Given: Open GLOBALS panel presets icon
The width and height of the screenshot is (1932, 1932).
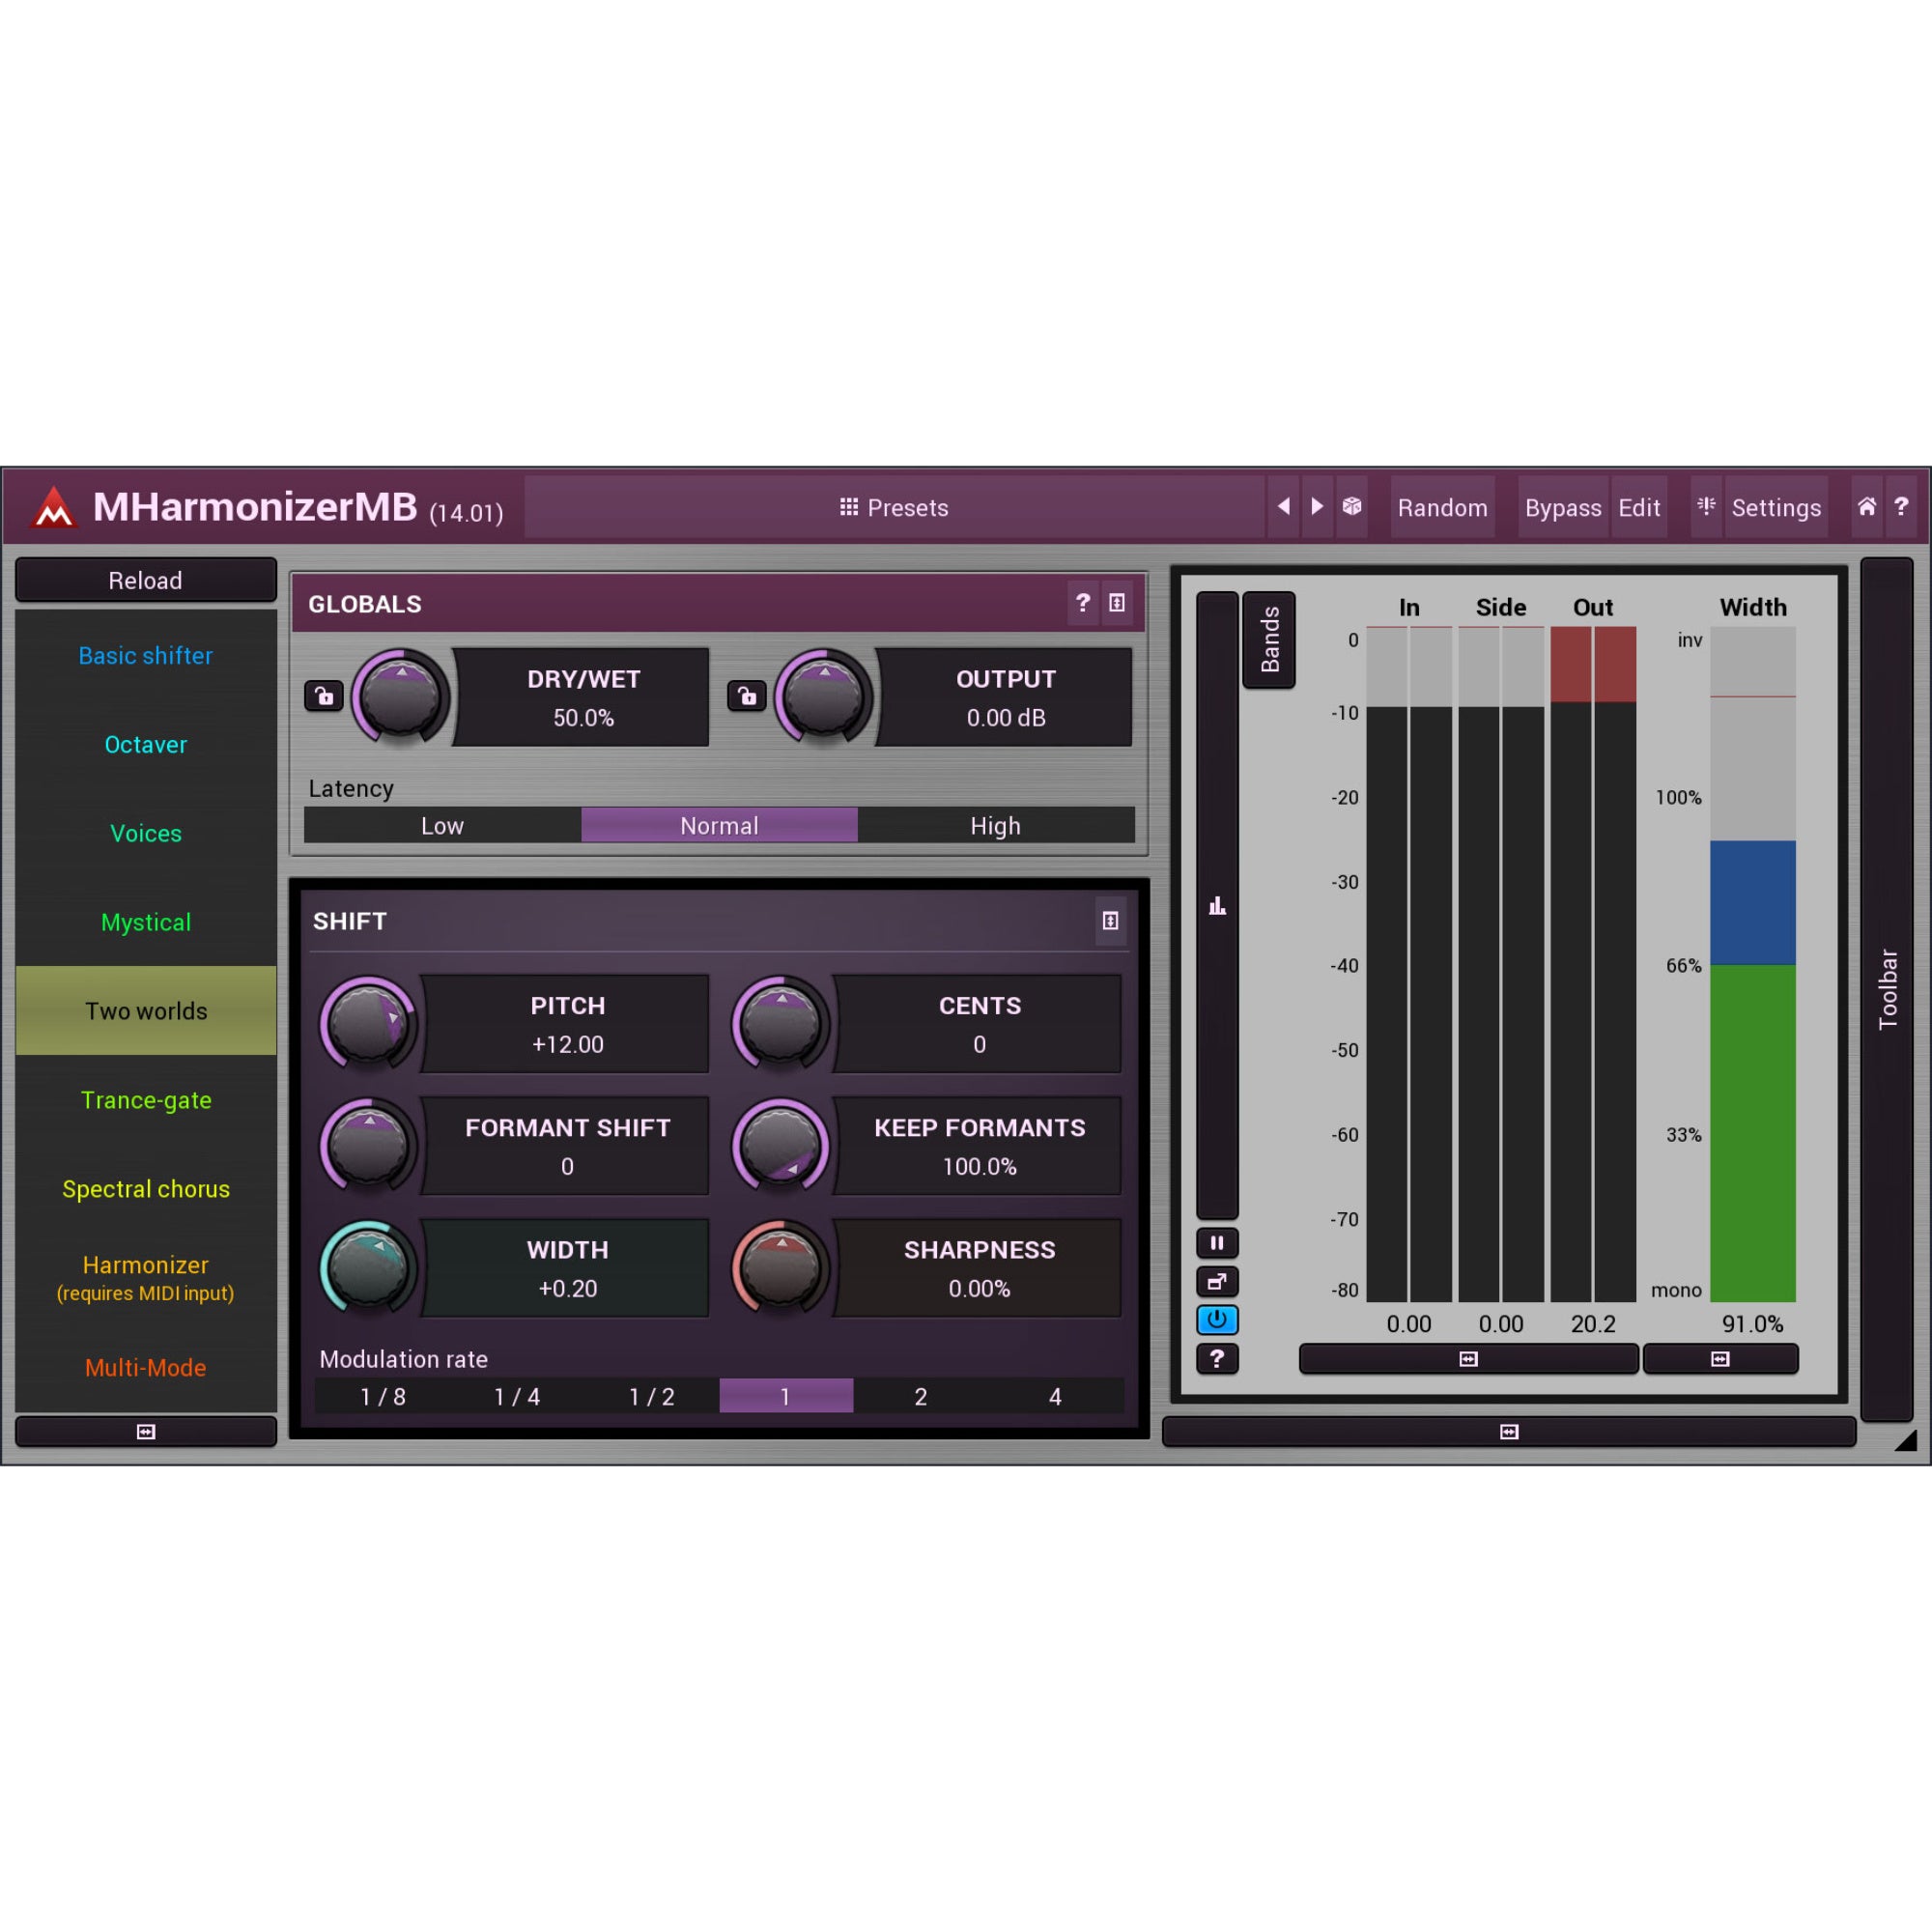Looking at the screenshot, I should [x=1117, y=603].
